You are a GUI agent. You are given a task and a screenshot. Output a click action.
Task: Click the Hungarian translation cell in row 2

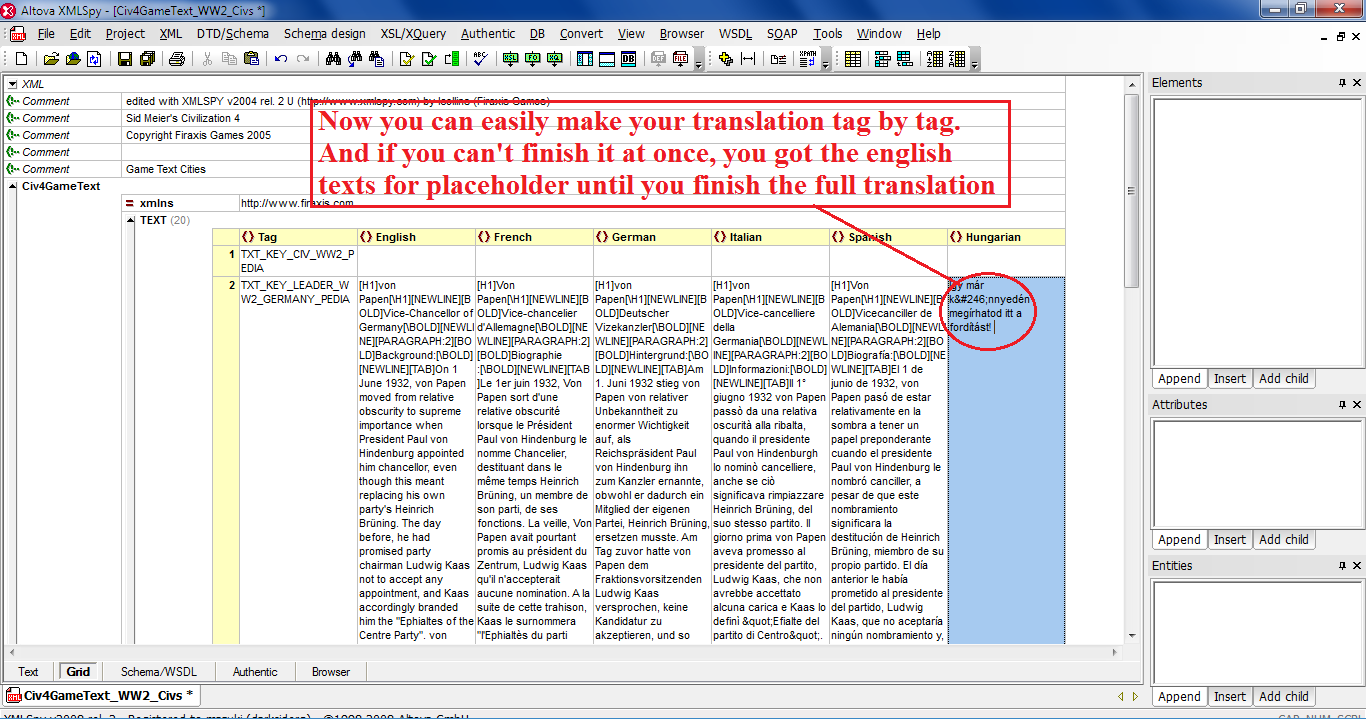click(1007, 460)
